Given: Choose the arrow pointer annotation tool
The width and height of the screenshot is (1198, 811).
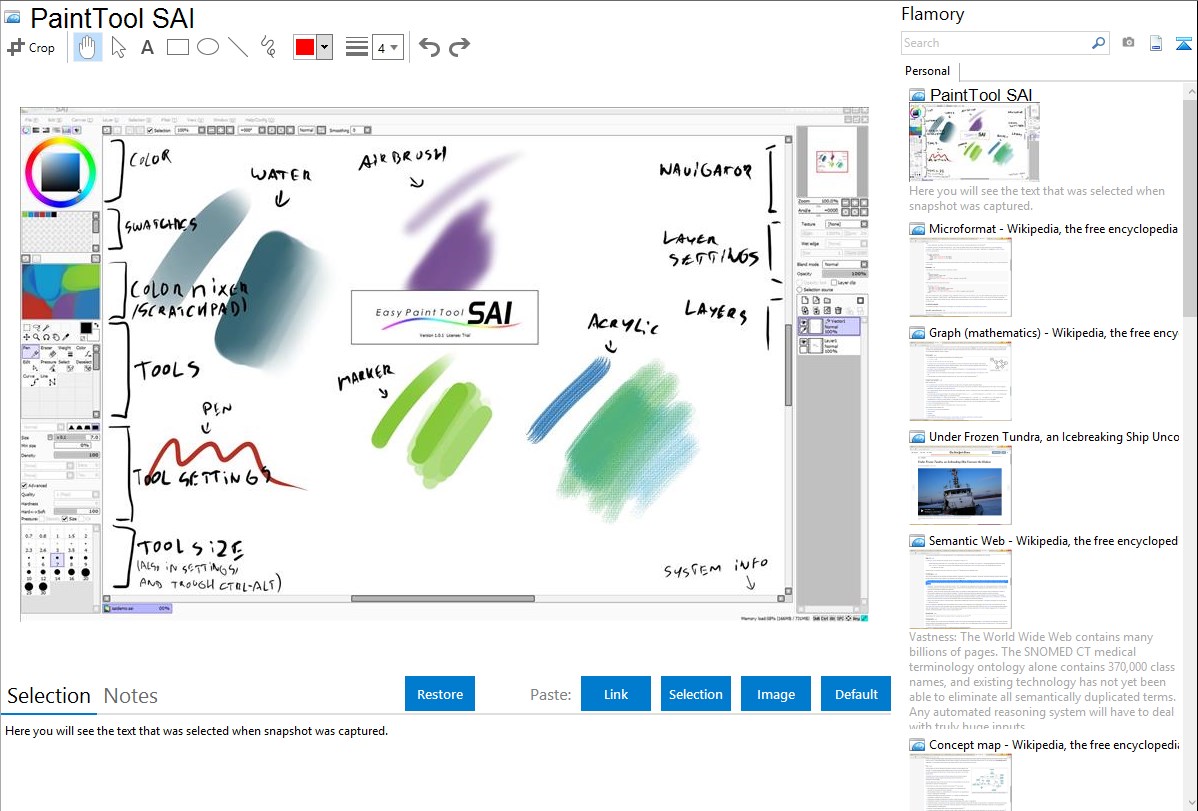Looking at the screenshot, I should 118,47.
